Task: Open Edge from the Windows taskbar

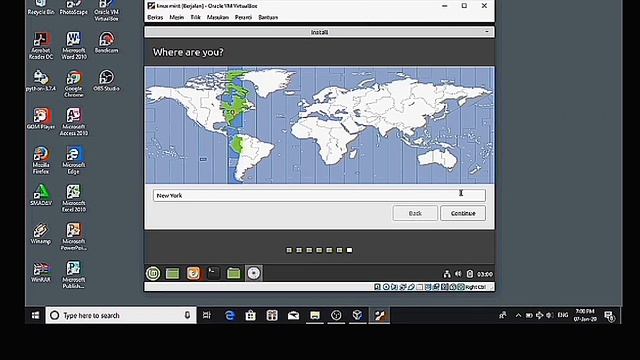Action: pos(230,315)
